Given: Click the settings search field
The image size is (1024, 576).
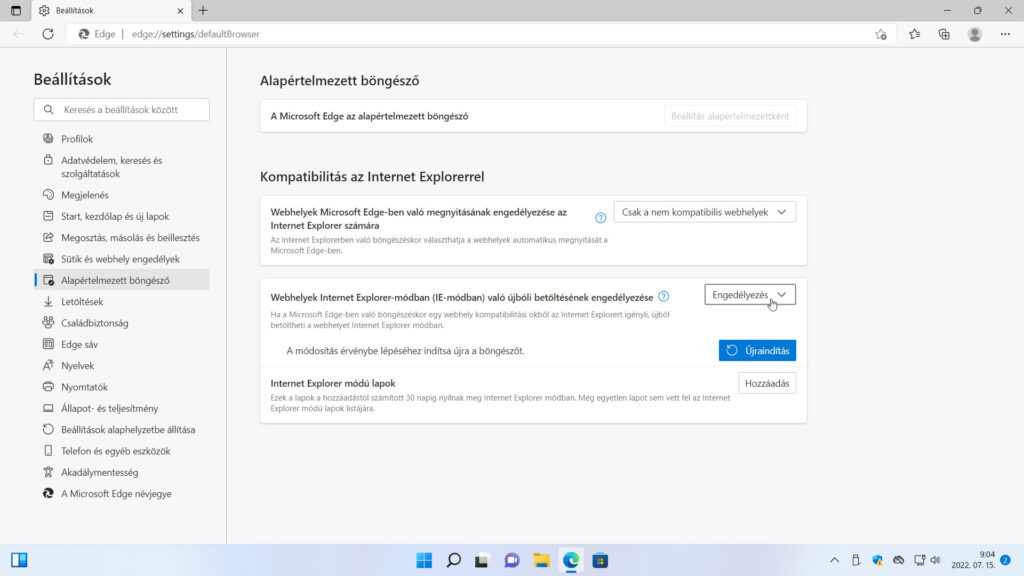Looking at the screenshot, I should click(x=121, y=110).
